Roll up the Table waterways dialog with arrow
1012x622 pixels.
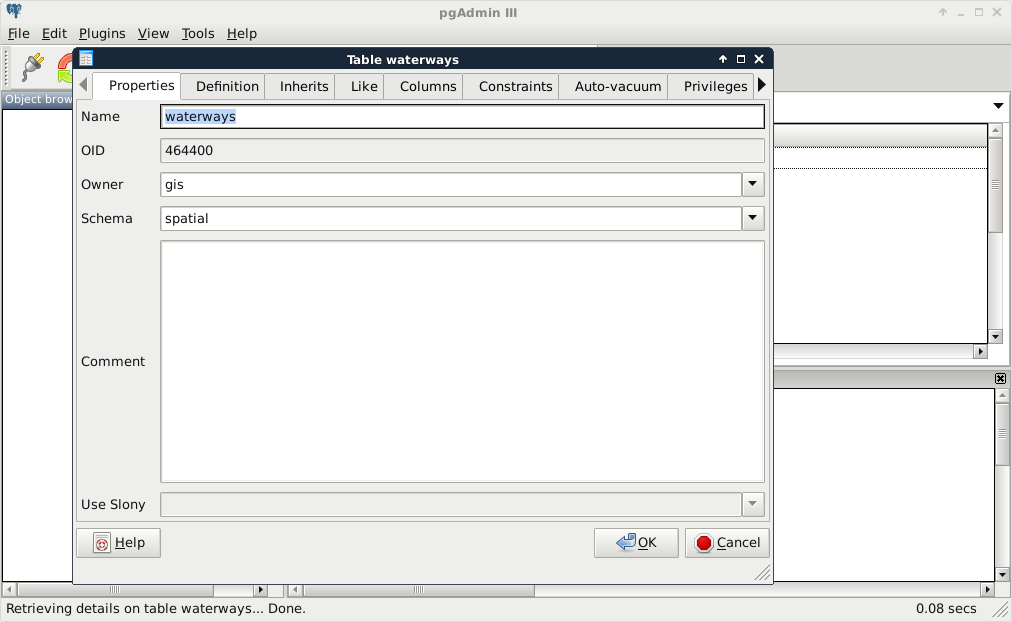tap(723, 59)
